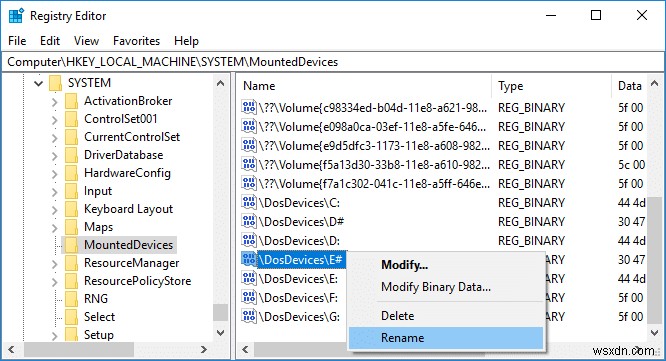The image size is (666, 361).
Task: Click binary icon of \DosDevices\C: value
Action: (249, 202)
